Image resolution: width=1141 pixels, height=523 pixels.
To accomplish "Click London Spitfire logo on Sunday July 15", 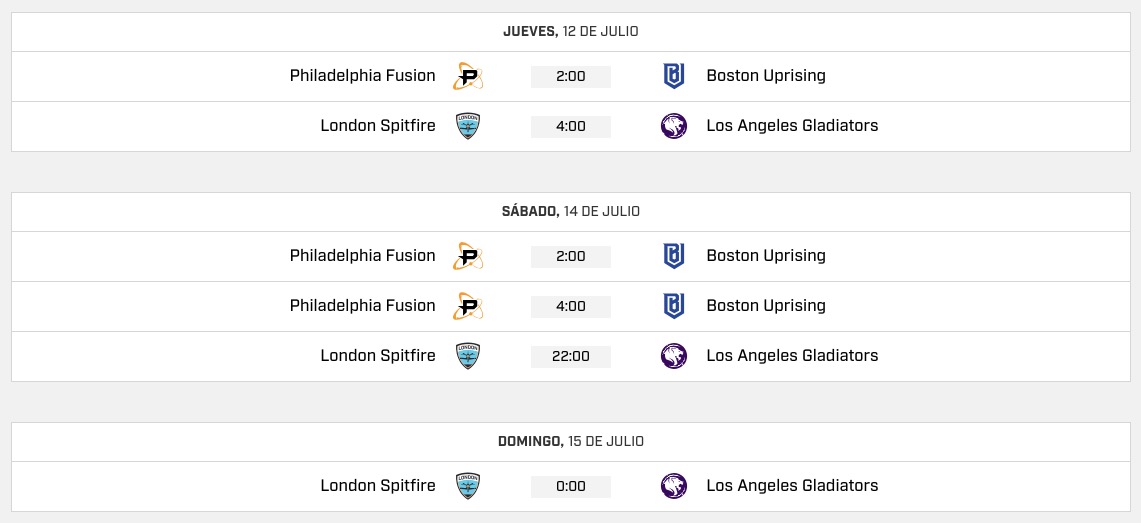I will click(468, 486).
